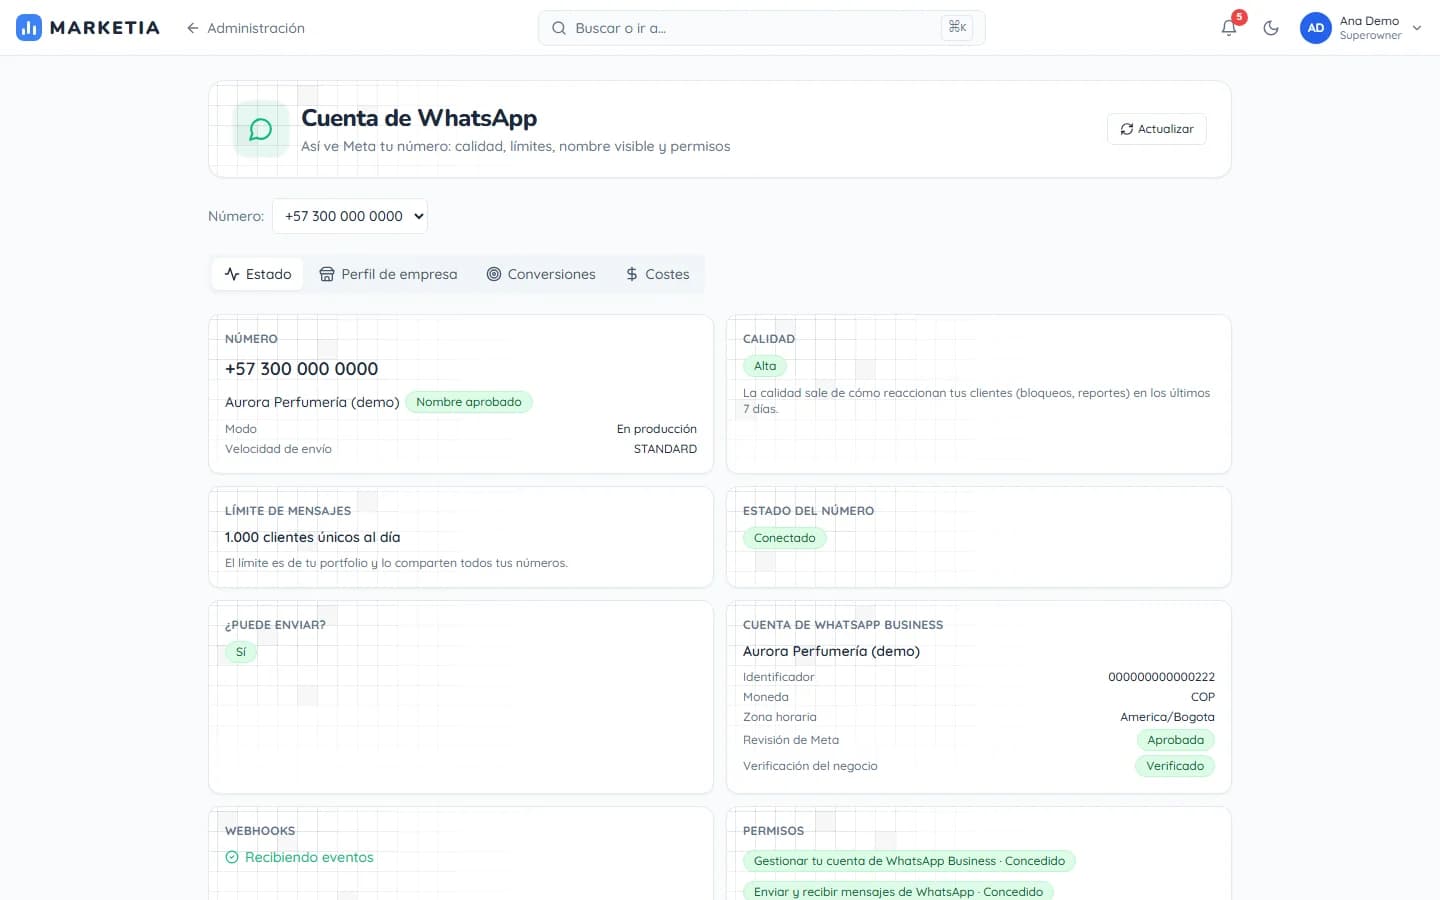Click the phone number '+57 300 000 0000' heading
Image resolution: width=1440 pixels, height=900 pixels.
click(301, 369)
